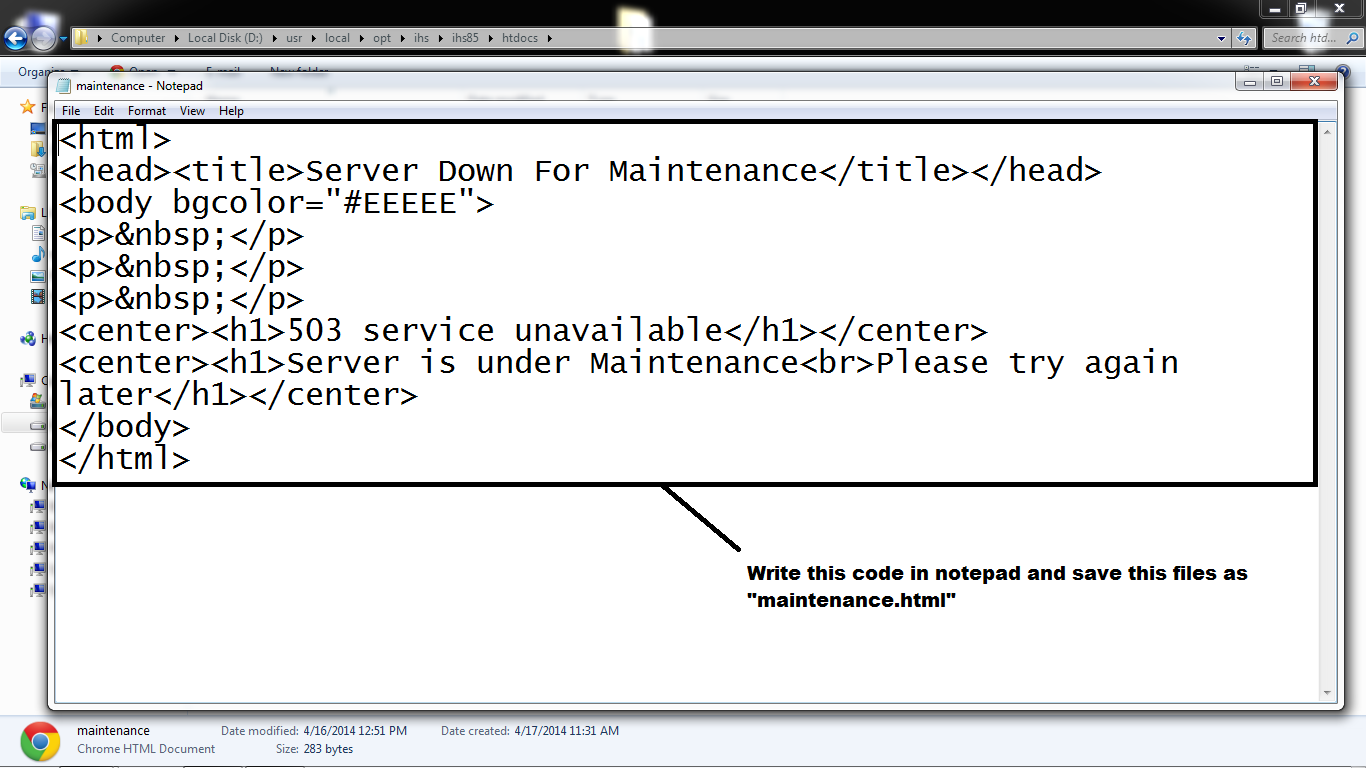This screenshot has width=1366, height=768.
Task: Select the Music library in the sidebar
Action: [x=37, y=254]
